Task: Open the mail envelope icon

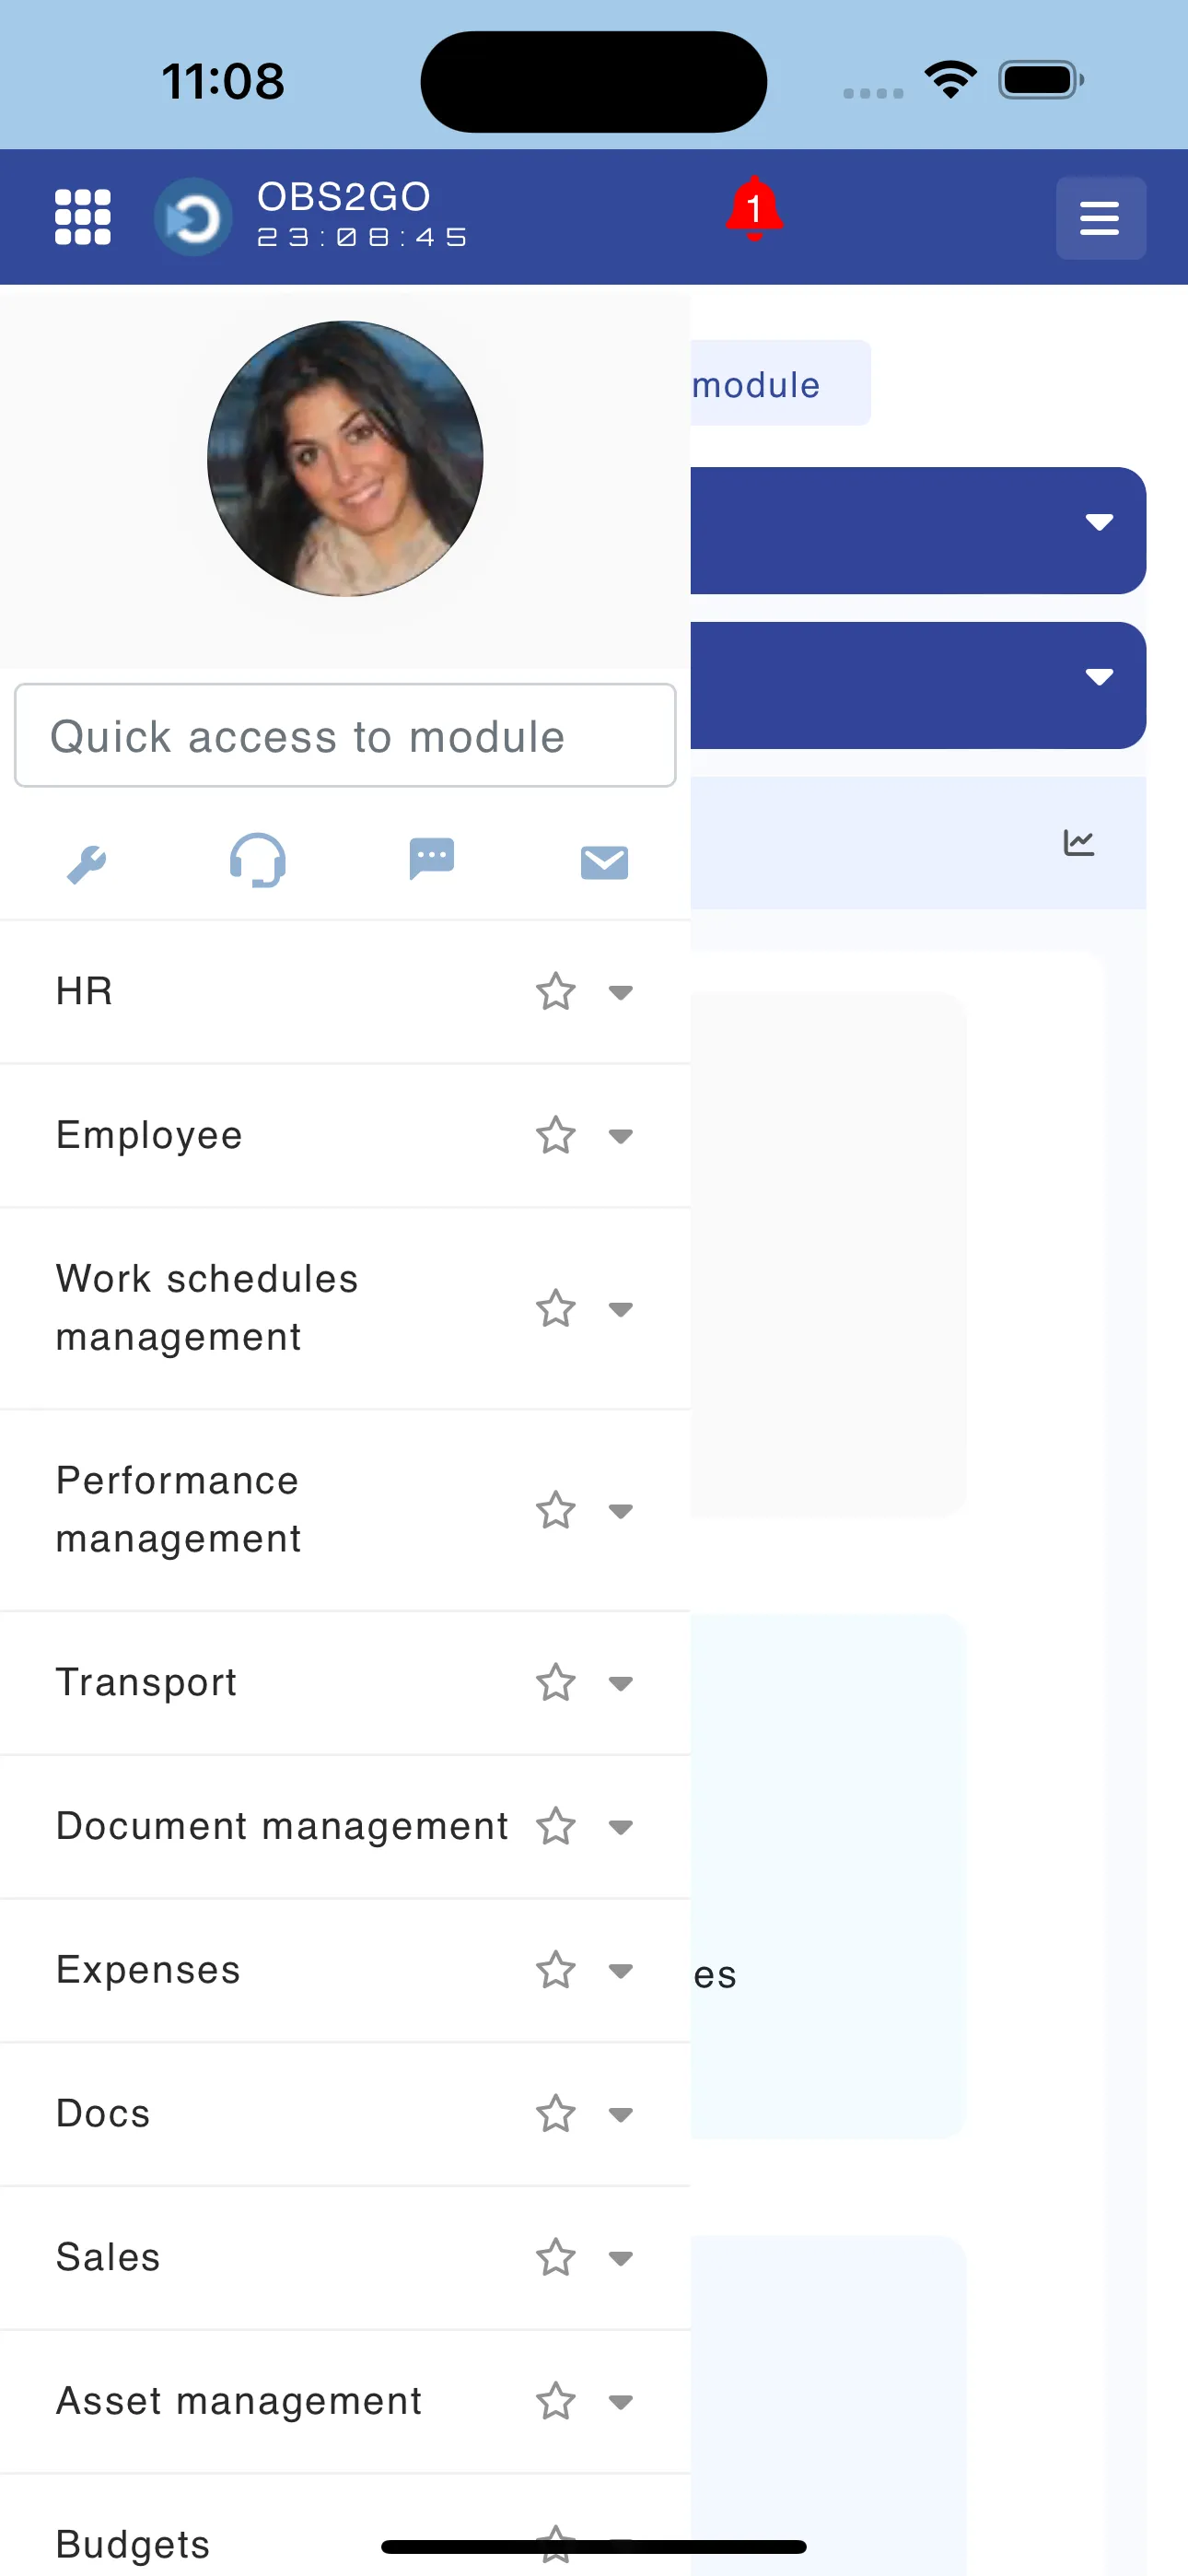Action: point(604,862)
